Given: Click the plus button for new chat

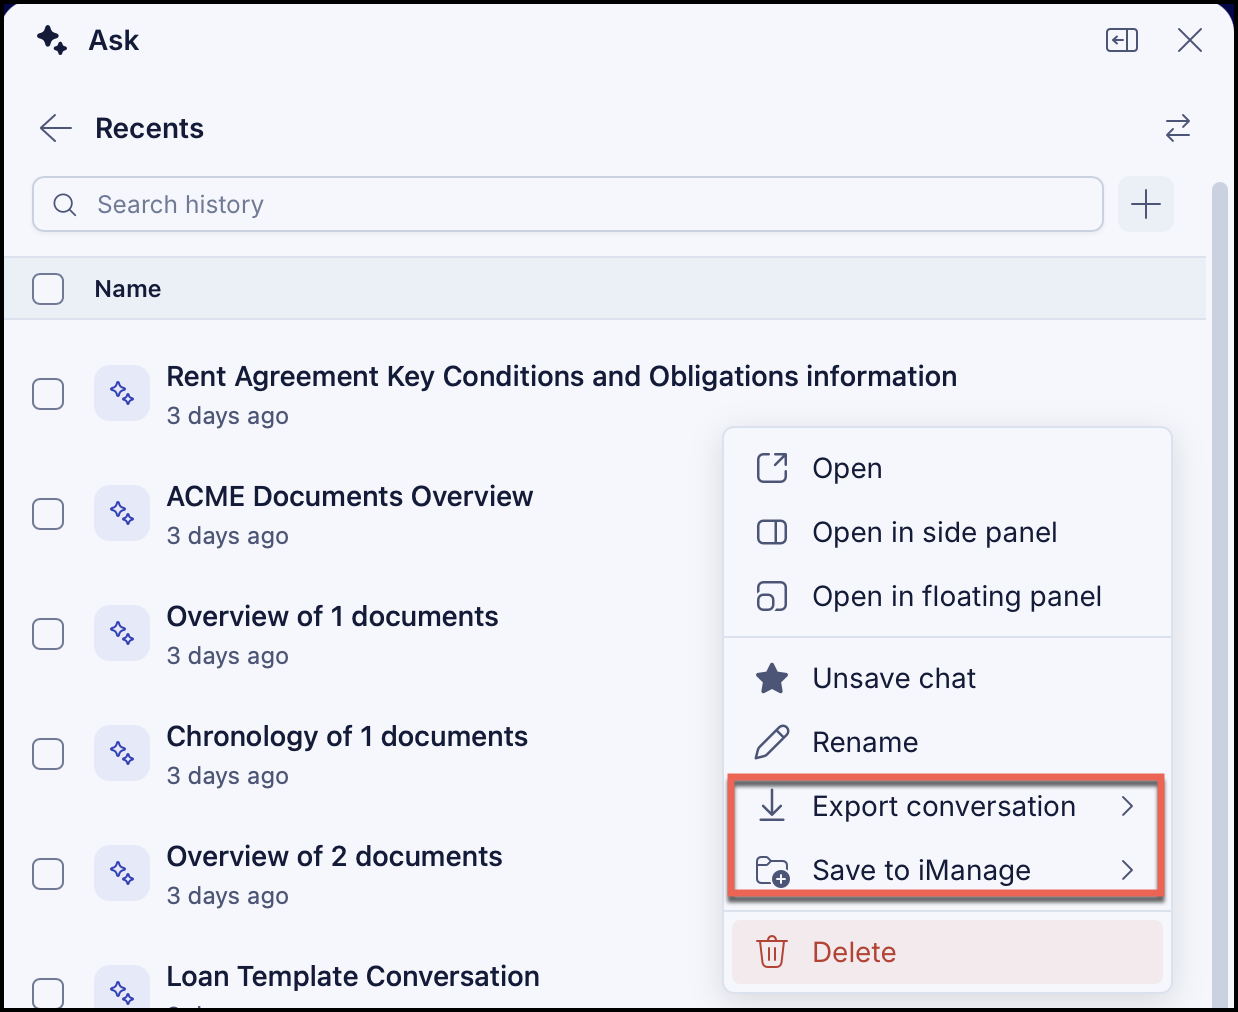Looking at the screenshot, I should coord(1146,204).
